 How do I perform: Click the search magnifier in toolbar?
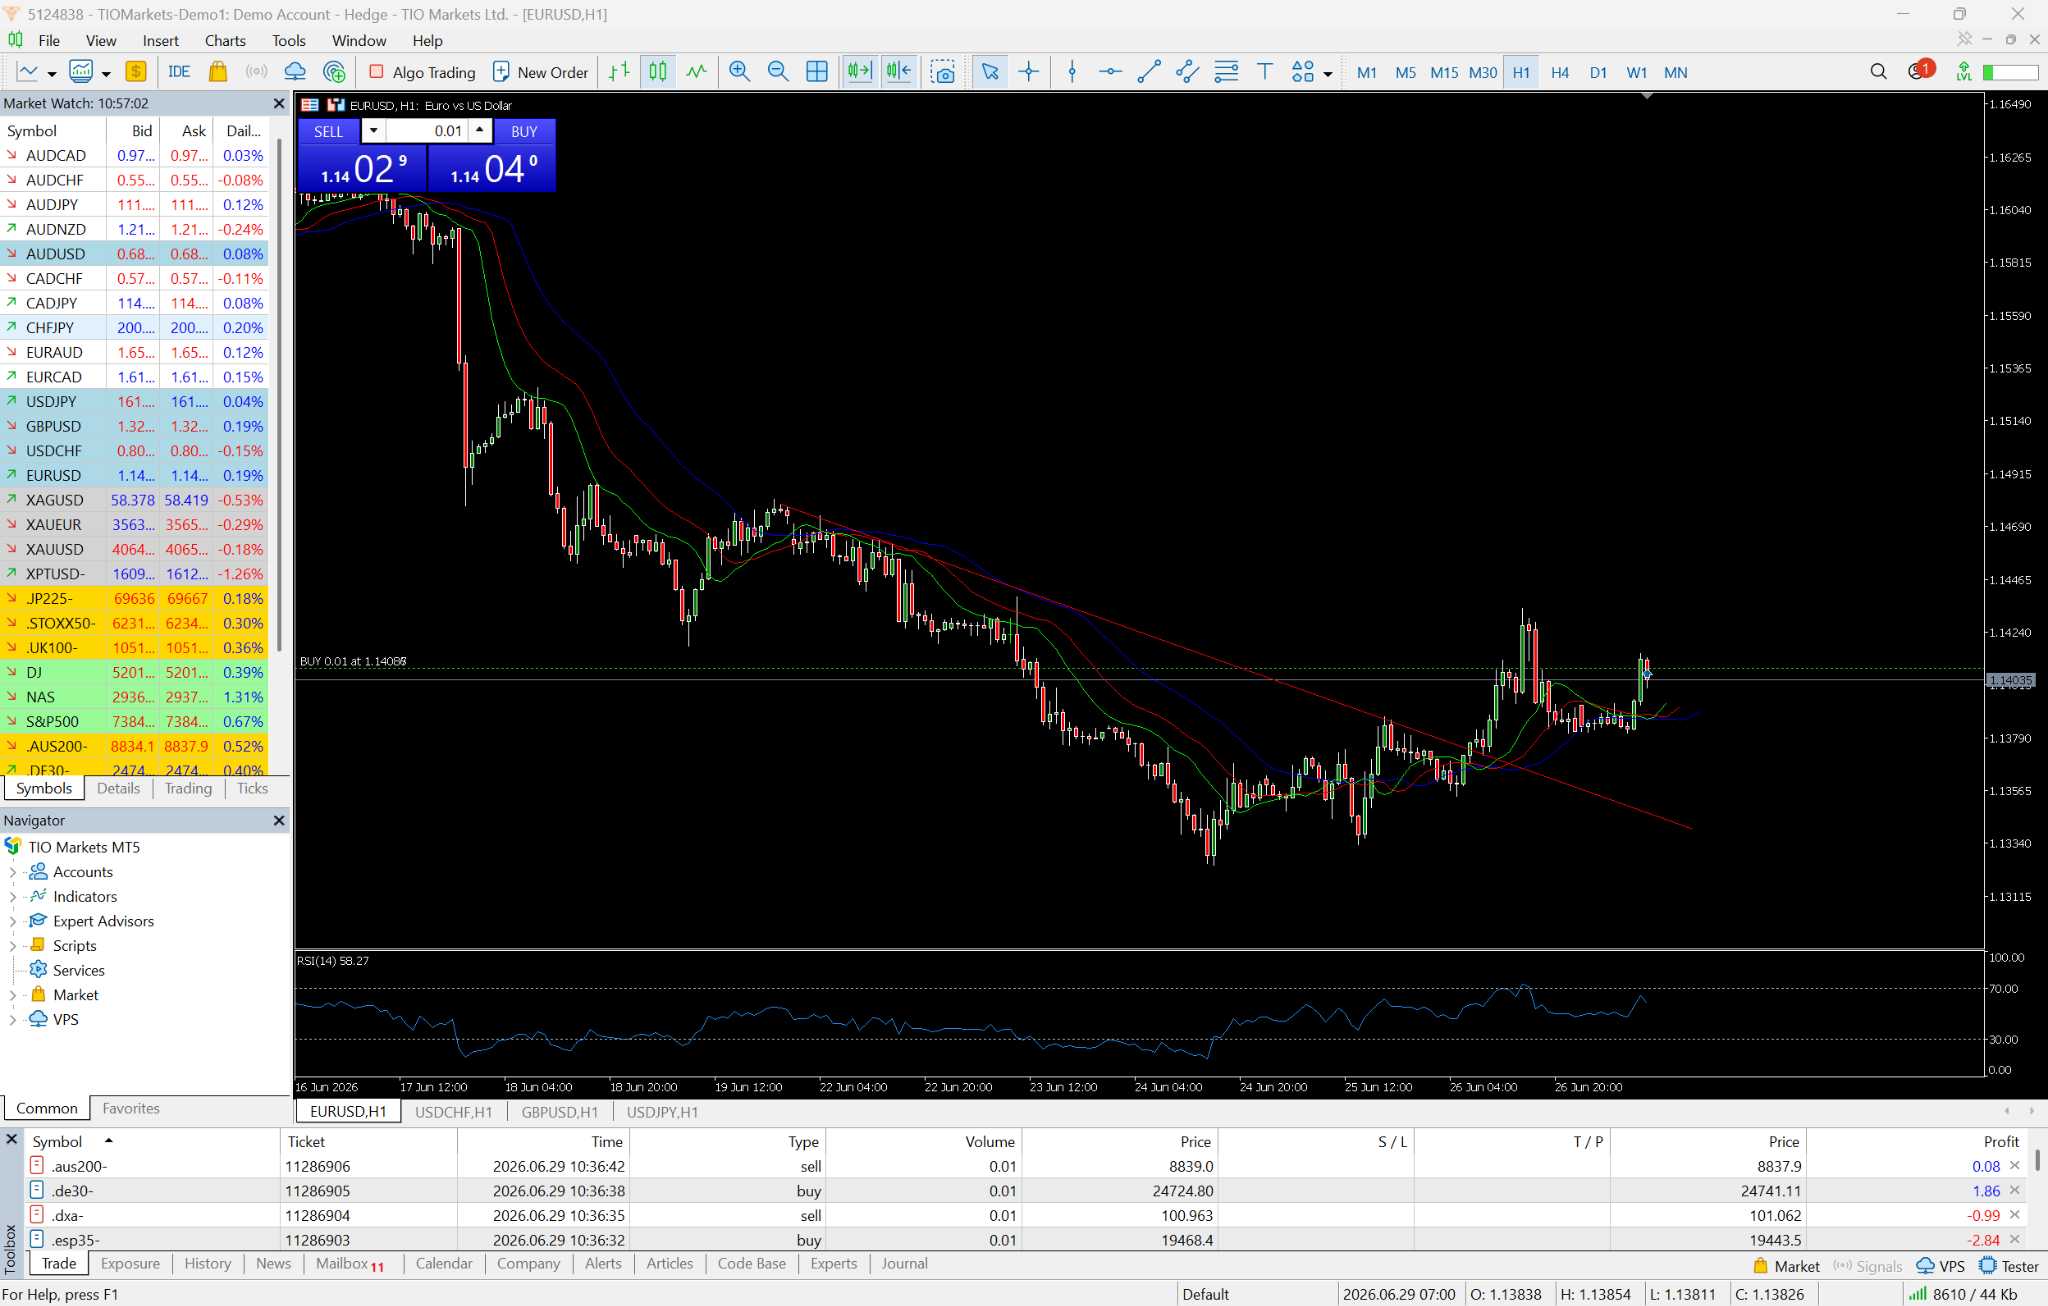(x=1878, y=72)
